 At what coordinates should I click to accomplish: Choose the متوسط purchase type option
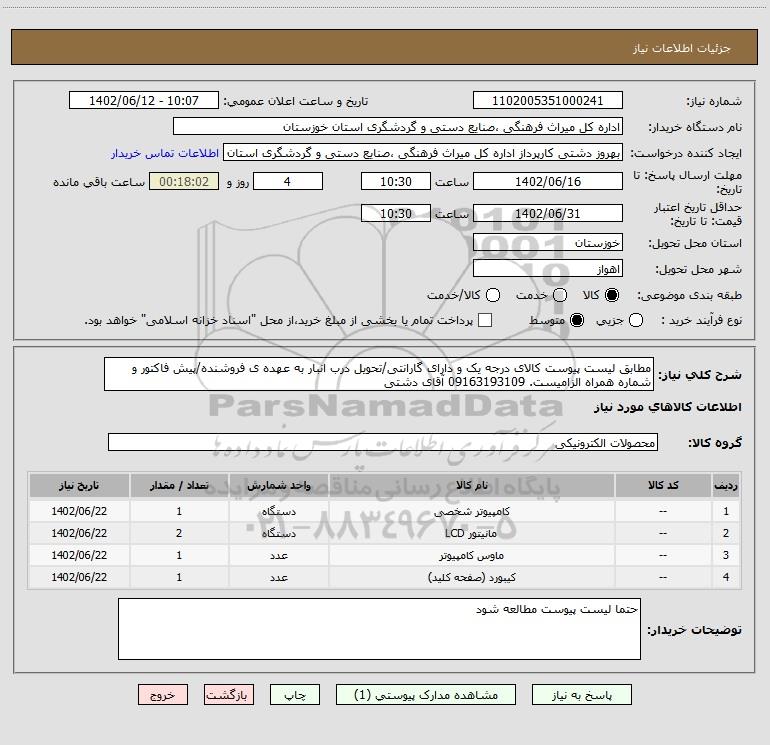pyautogui.click(x=577, y=320)
